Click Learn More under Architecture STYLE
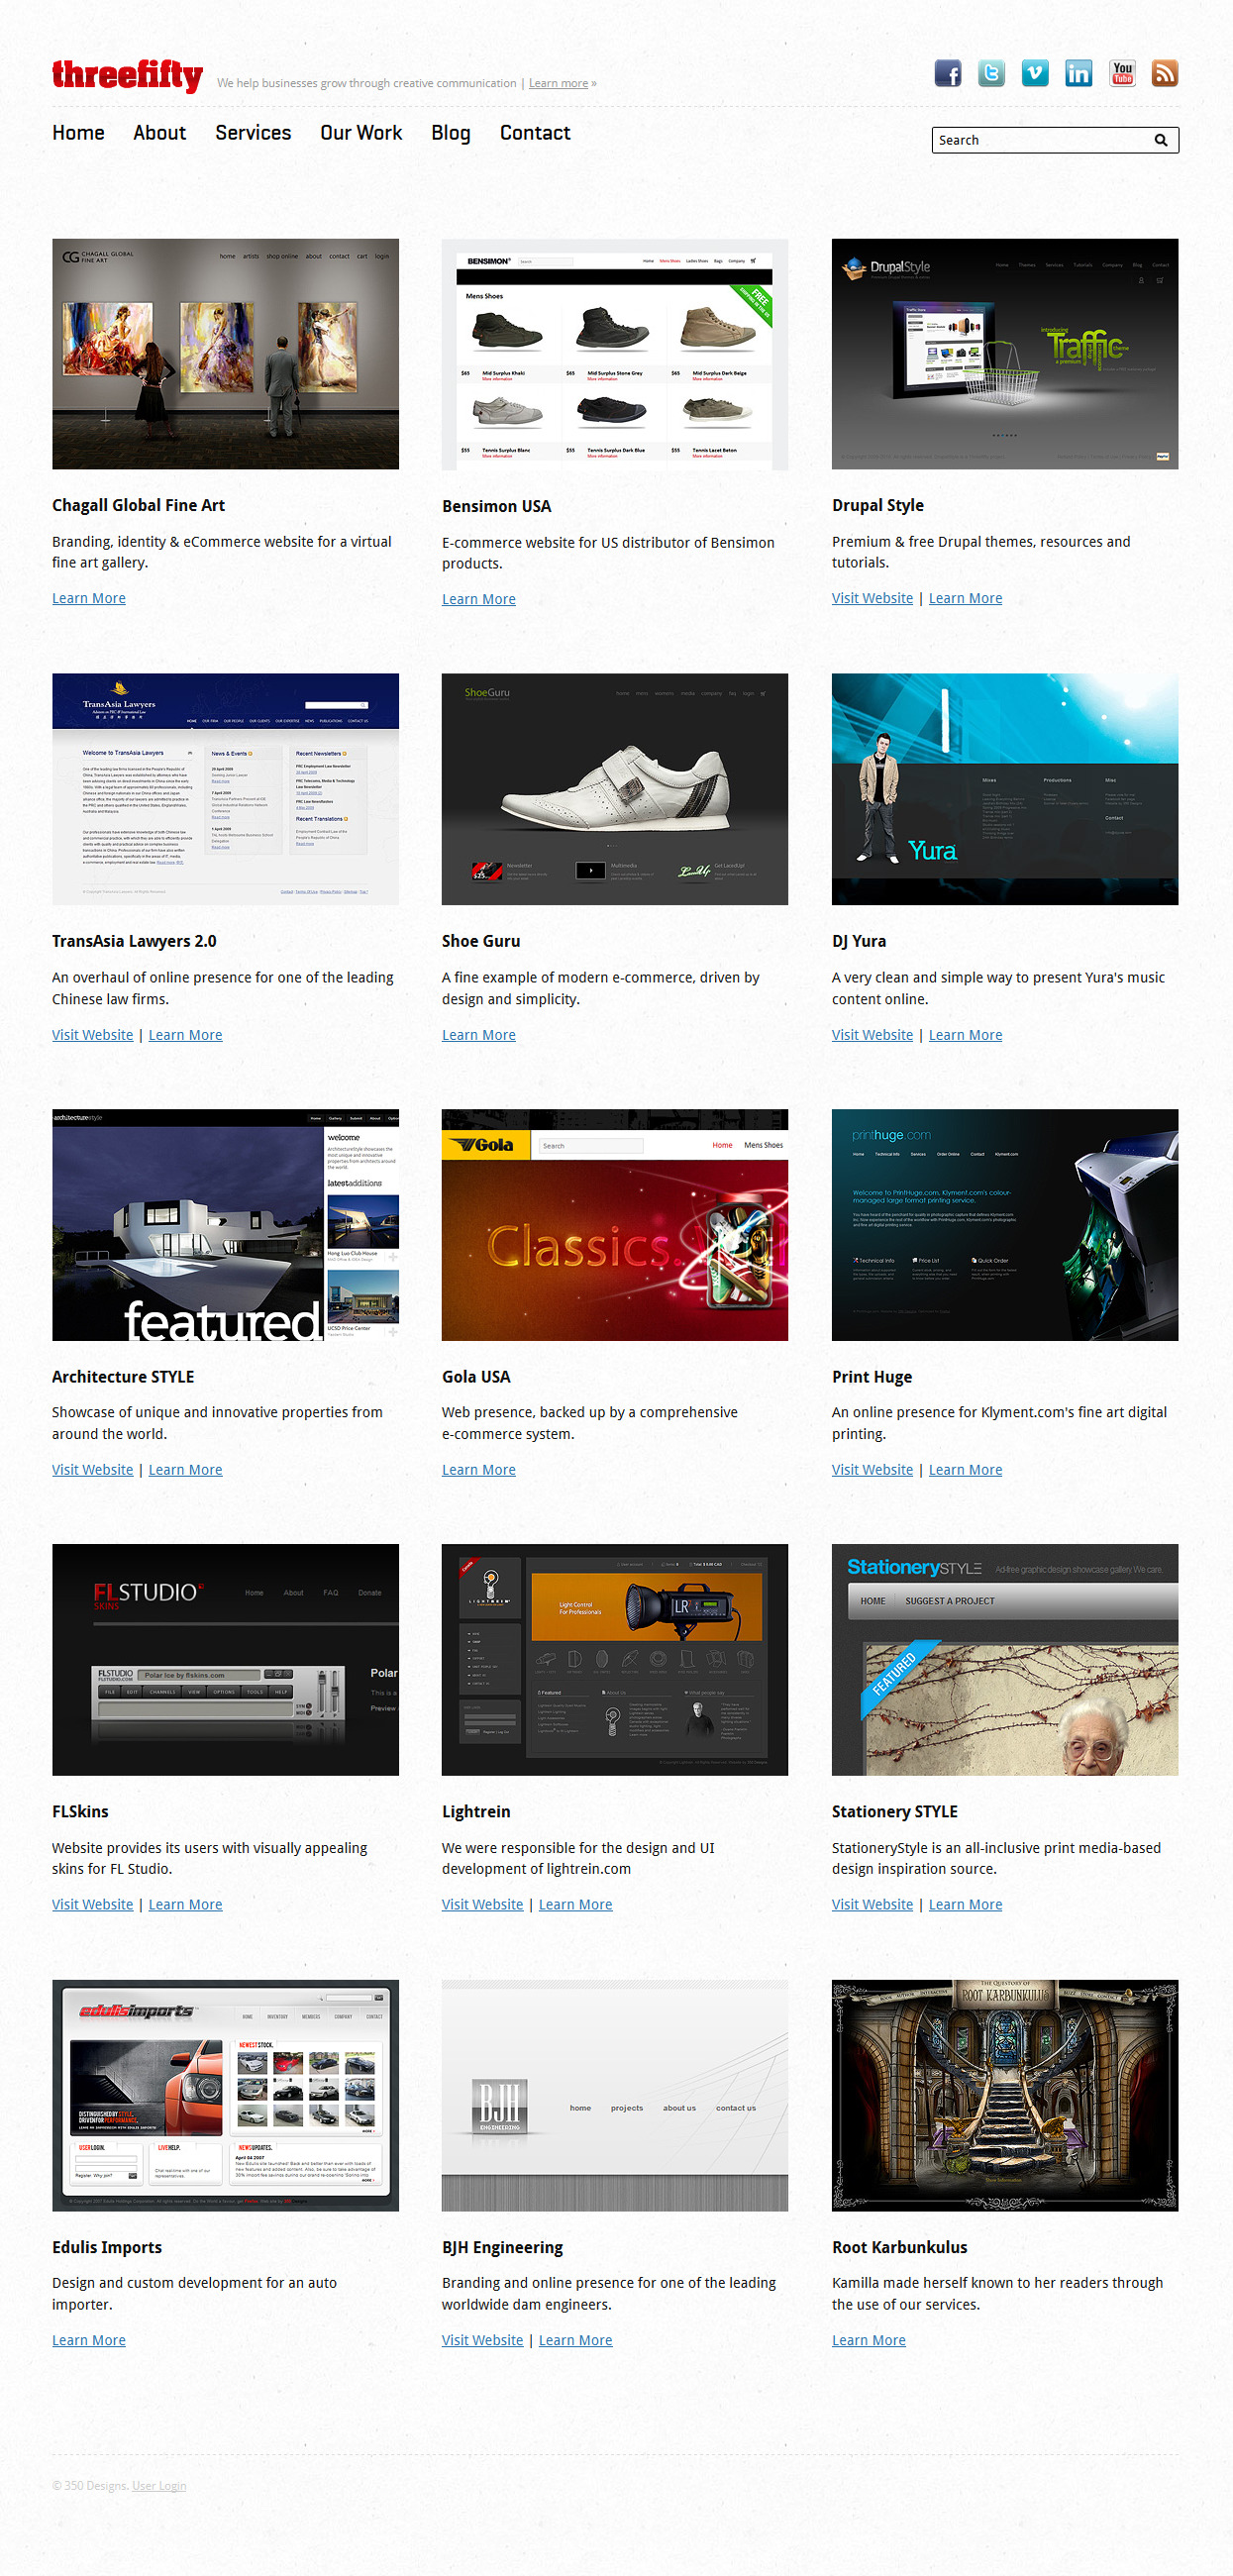The height and width of the screenshot is (2576, 1233). point(185,1470)
